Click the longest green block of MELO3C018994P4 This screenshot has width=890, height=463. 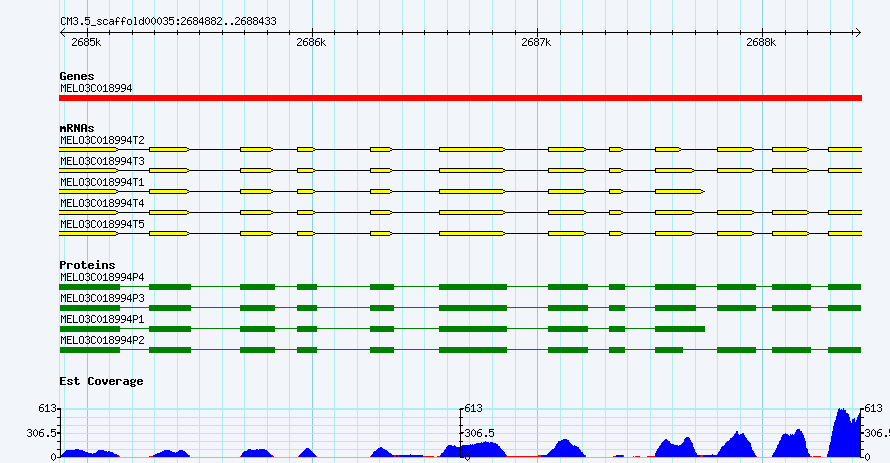pyautogui.click(x=473, y=287)
